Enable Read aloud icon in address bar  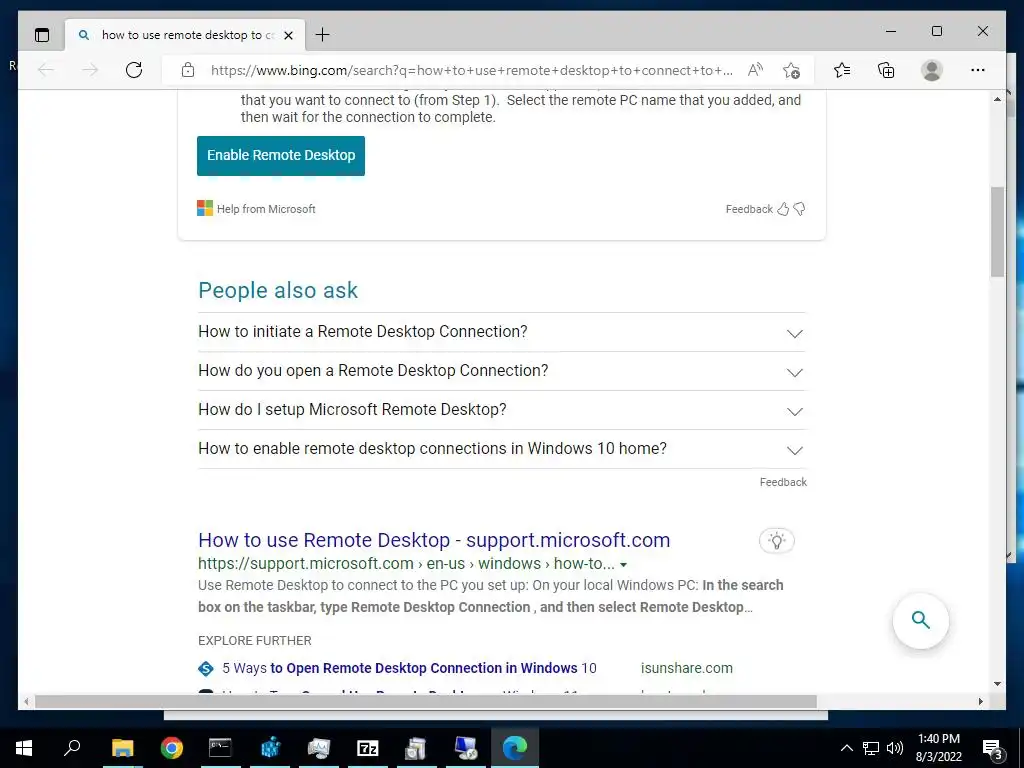[756, 70]
